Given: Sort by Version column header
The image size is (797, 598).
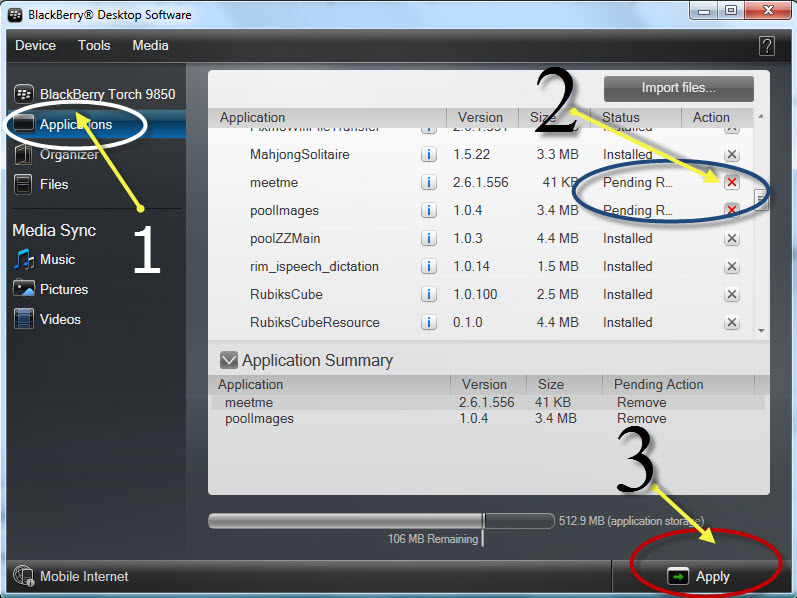Looking at the screenshot, I should pyautogui.click(x=482, y=117).
